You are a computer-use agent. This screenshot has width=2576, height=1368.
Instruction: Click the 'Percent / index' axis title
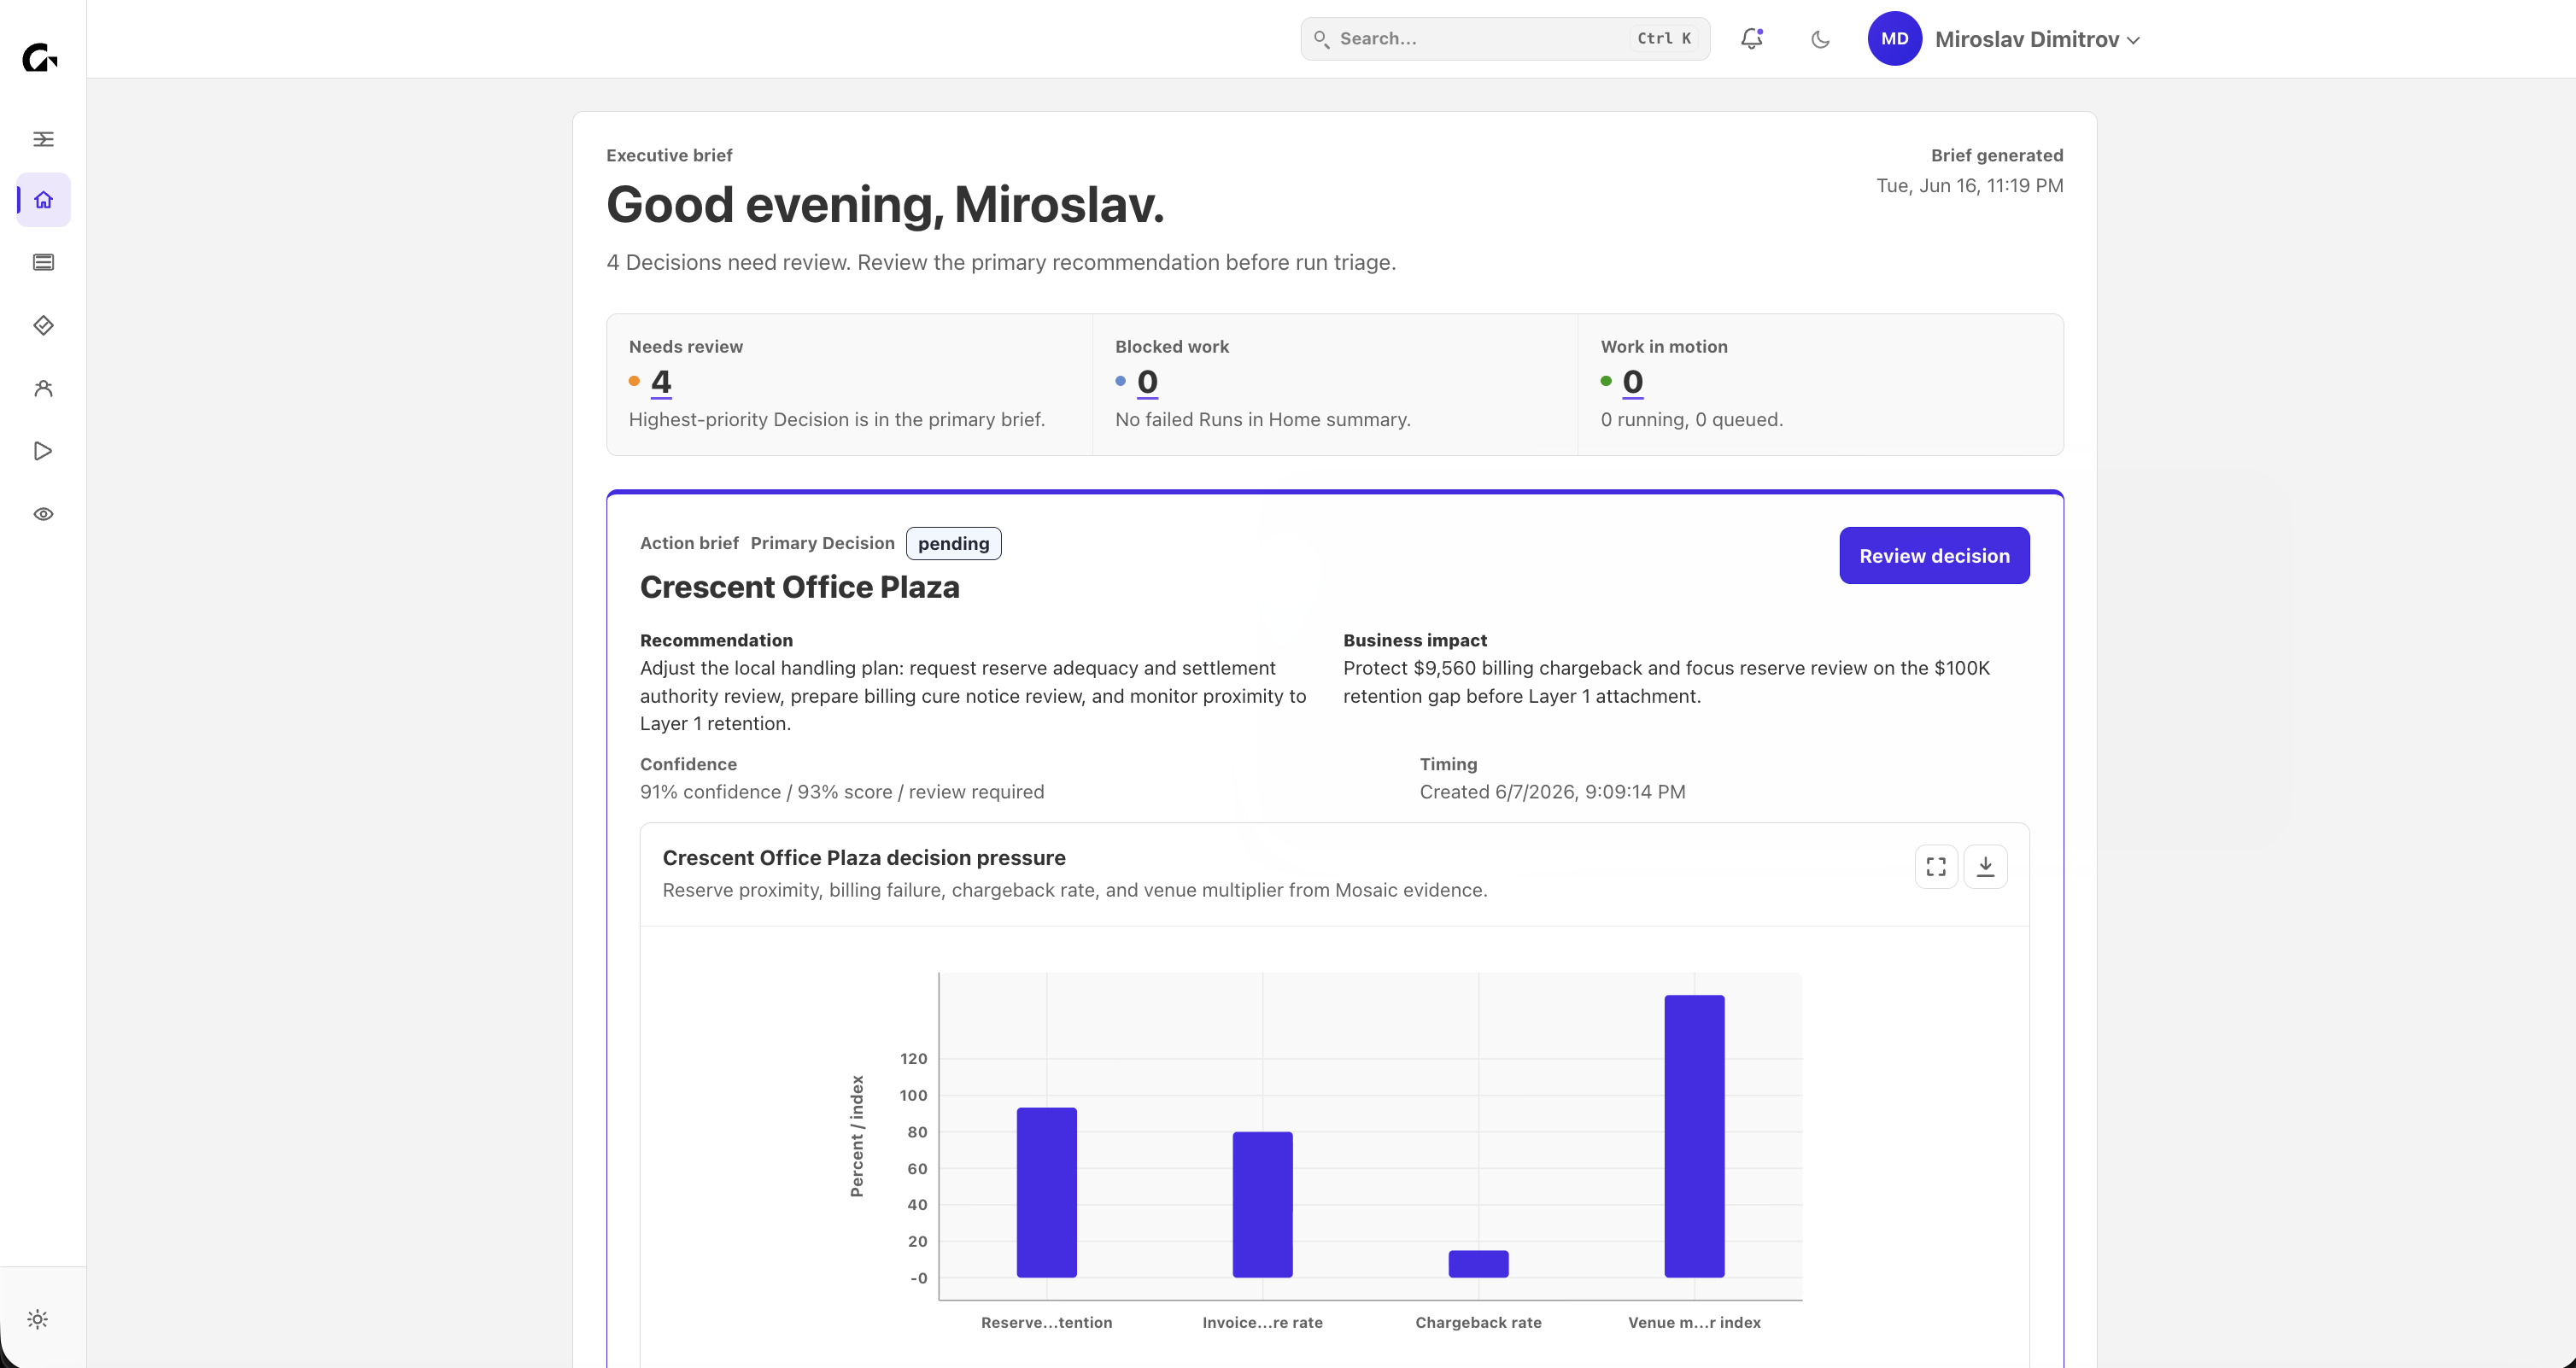click(857, 1136)
